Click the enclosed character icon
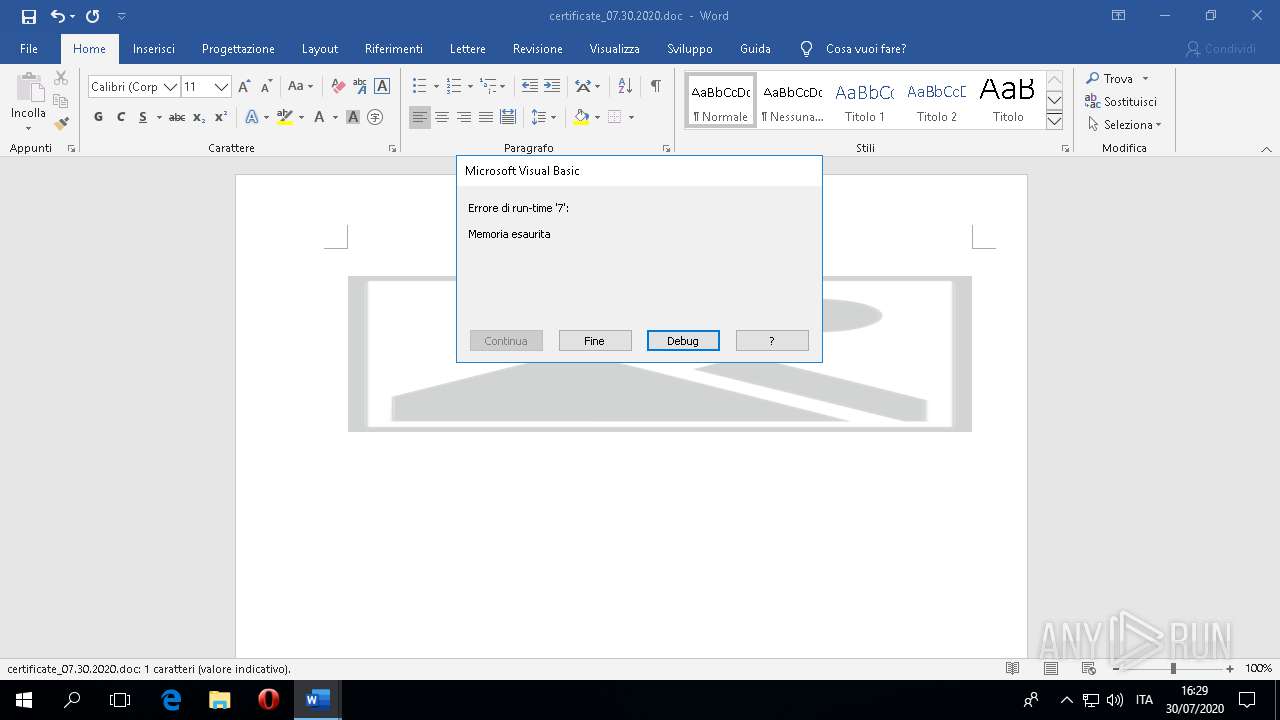Image resolution: width=1280 pixels, height=720 pixels. [375, 117]
